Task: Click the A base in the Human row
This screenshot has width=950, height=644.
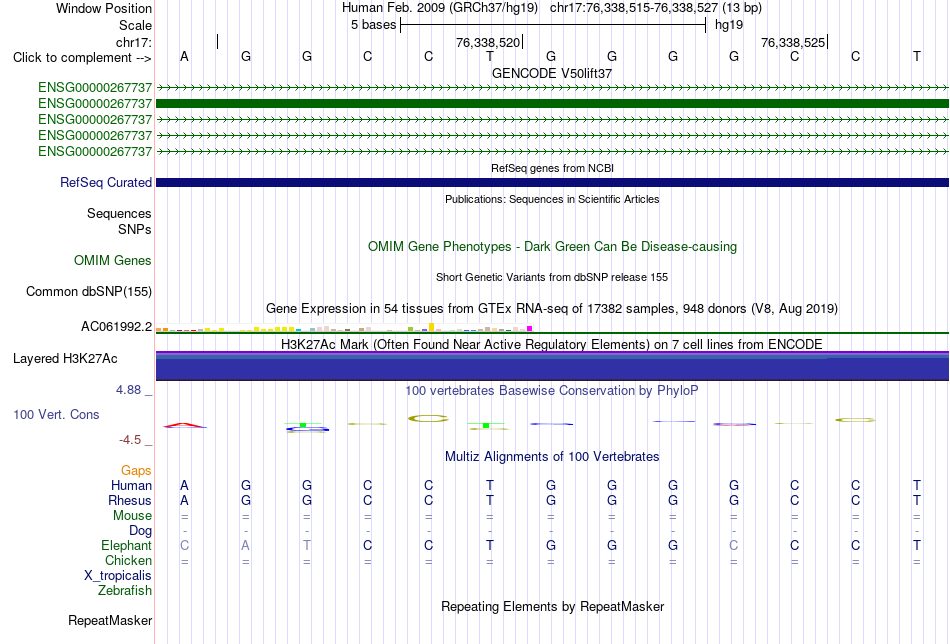Action: (184, 485)
